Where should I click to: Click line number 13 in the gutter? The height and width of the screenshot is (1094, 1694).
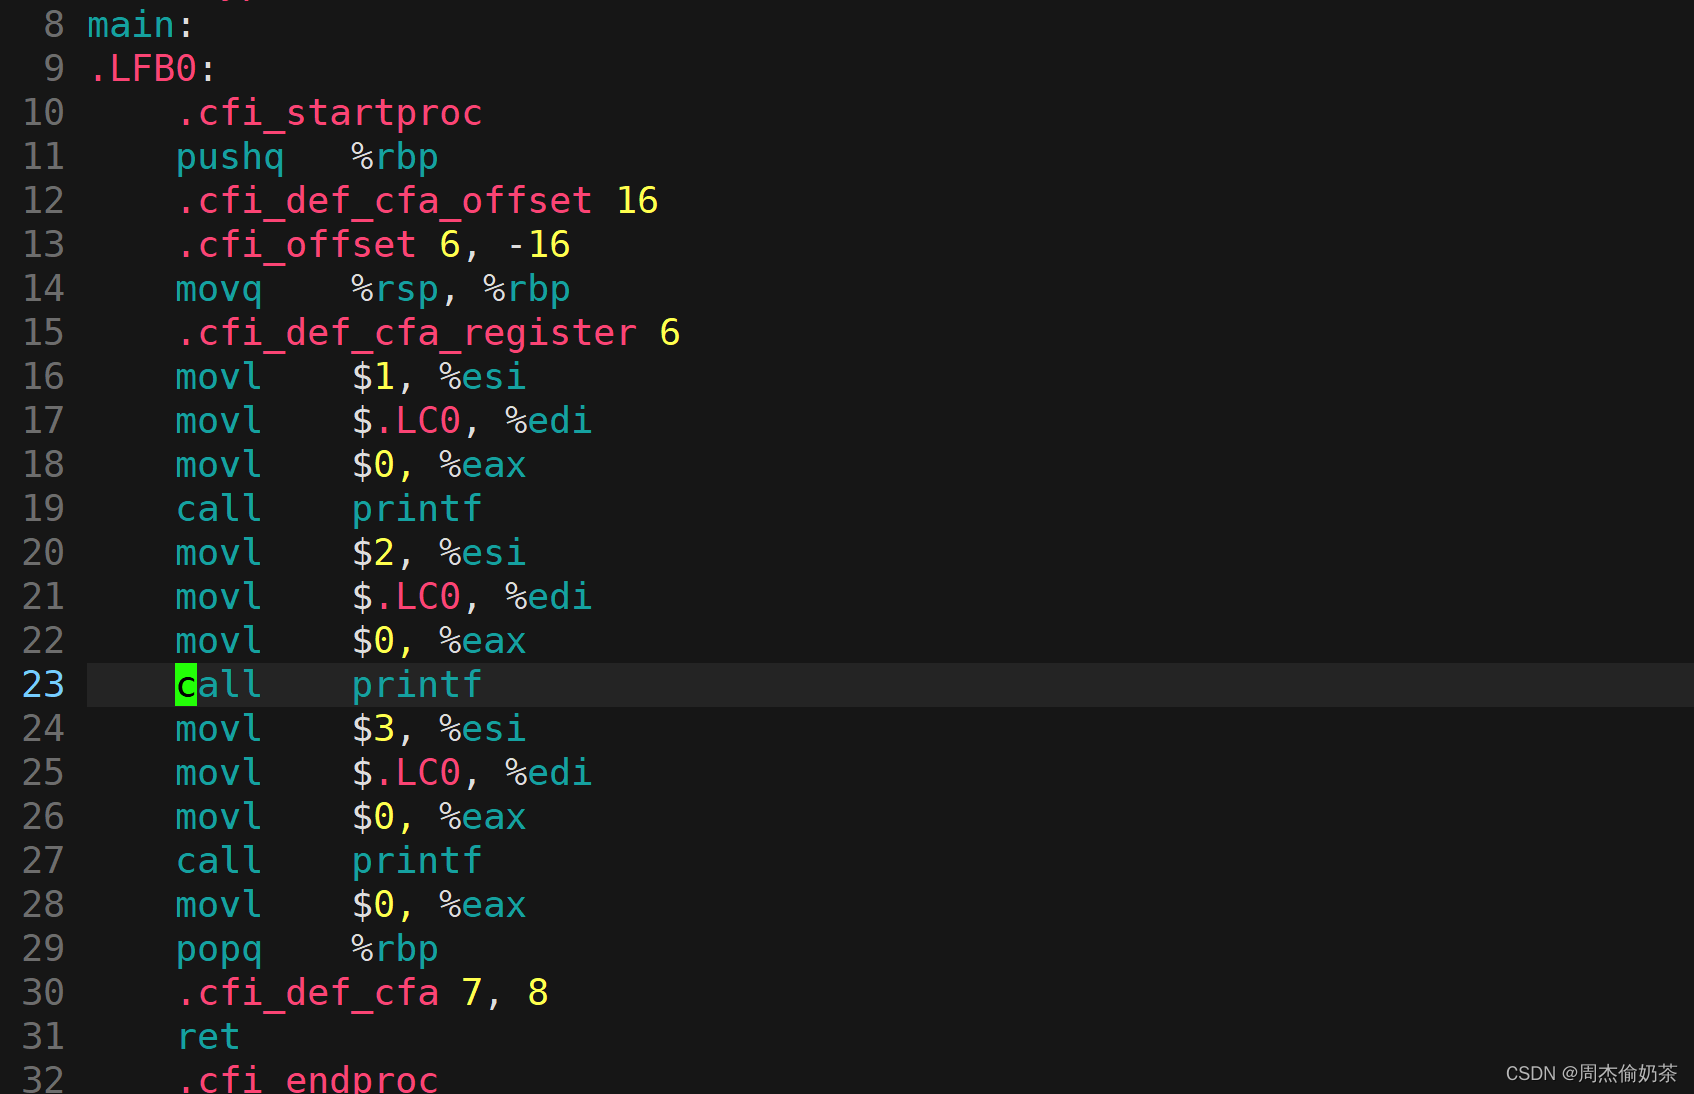pos(43,245)
